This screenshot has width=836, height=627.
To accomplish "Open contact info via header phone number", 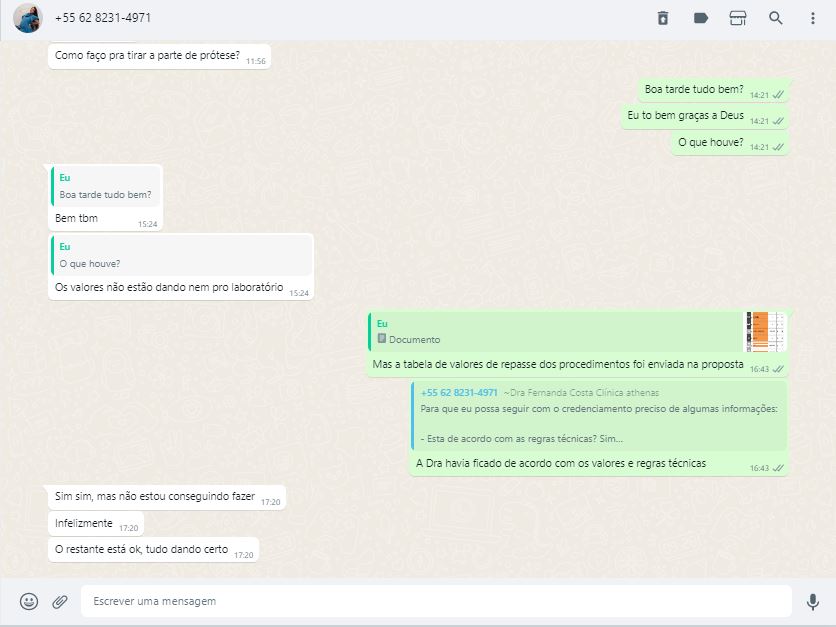I will tap(103, 18).
